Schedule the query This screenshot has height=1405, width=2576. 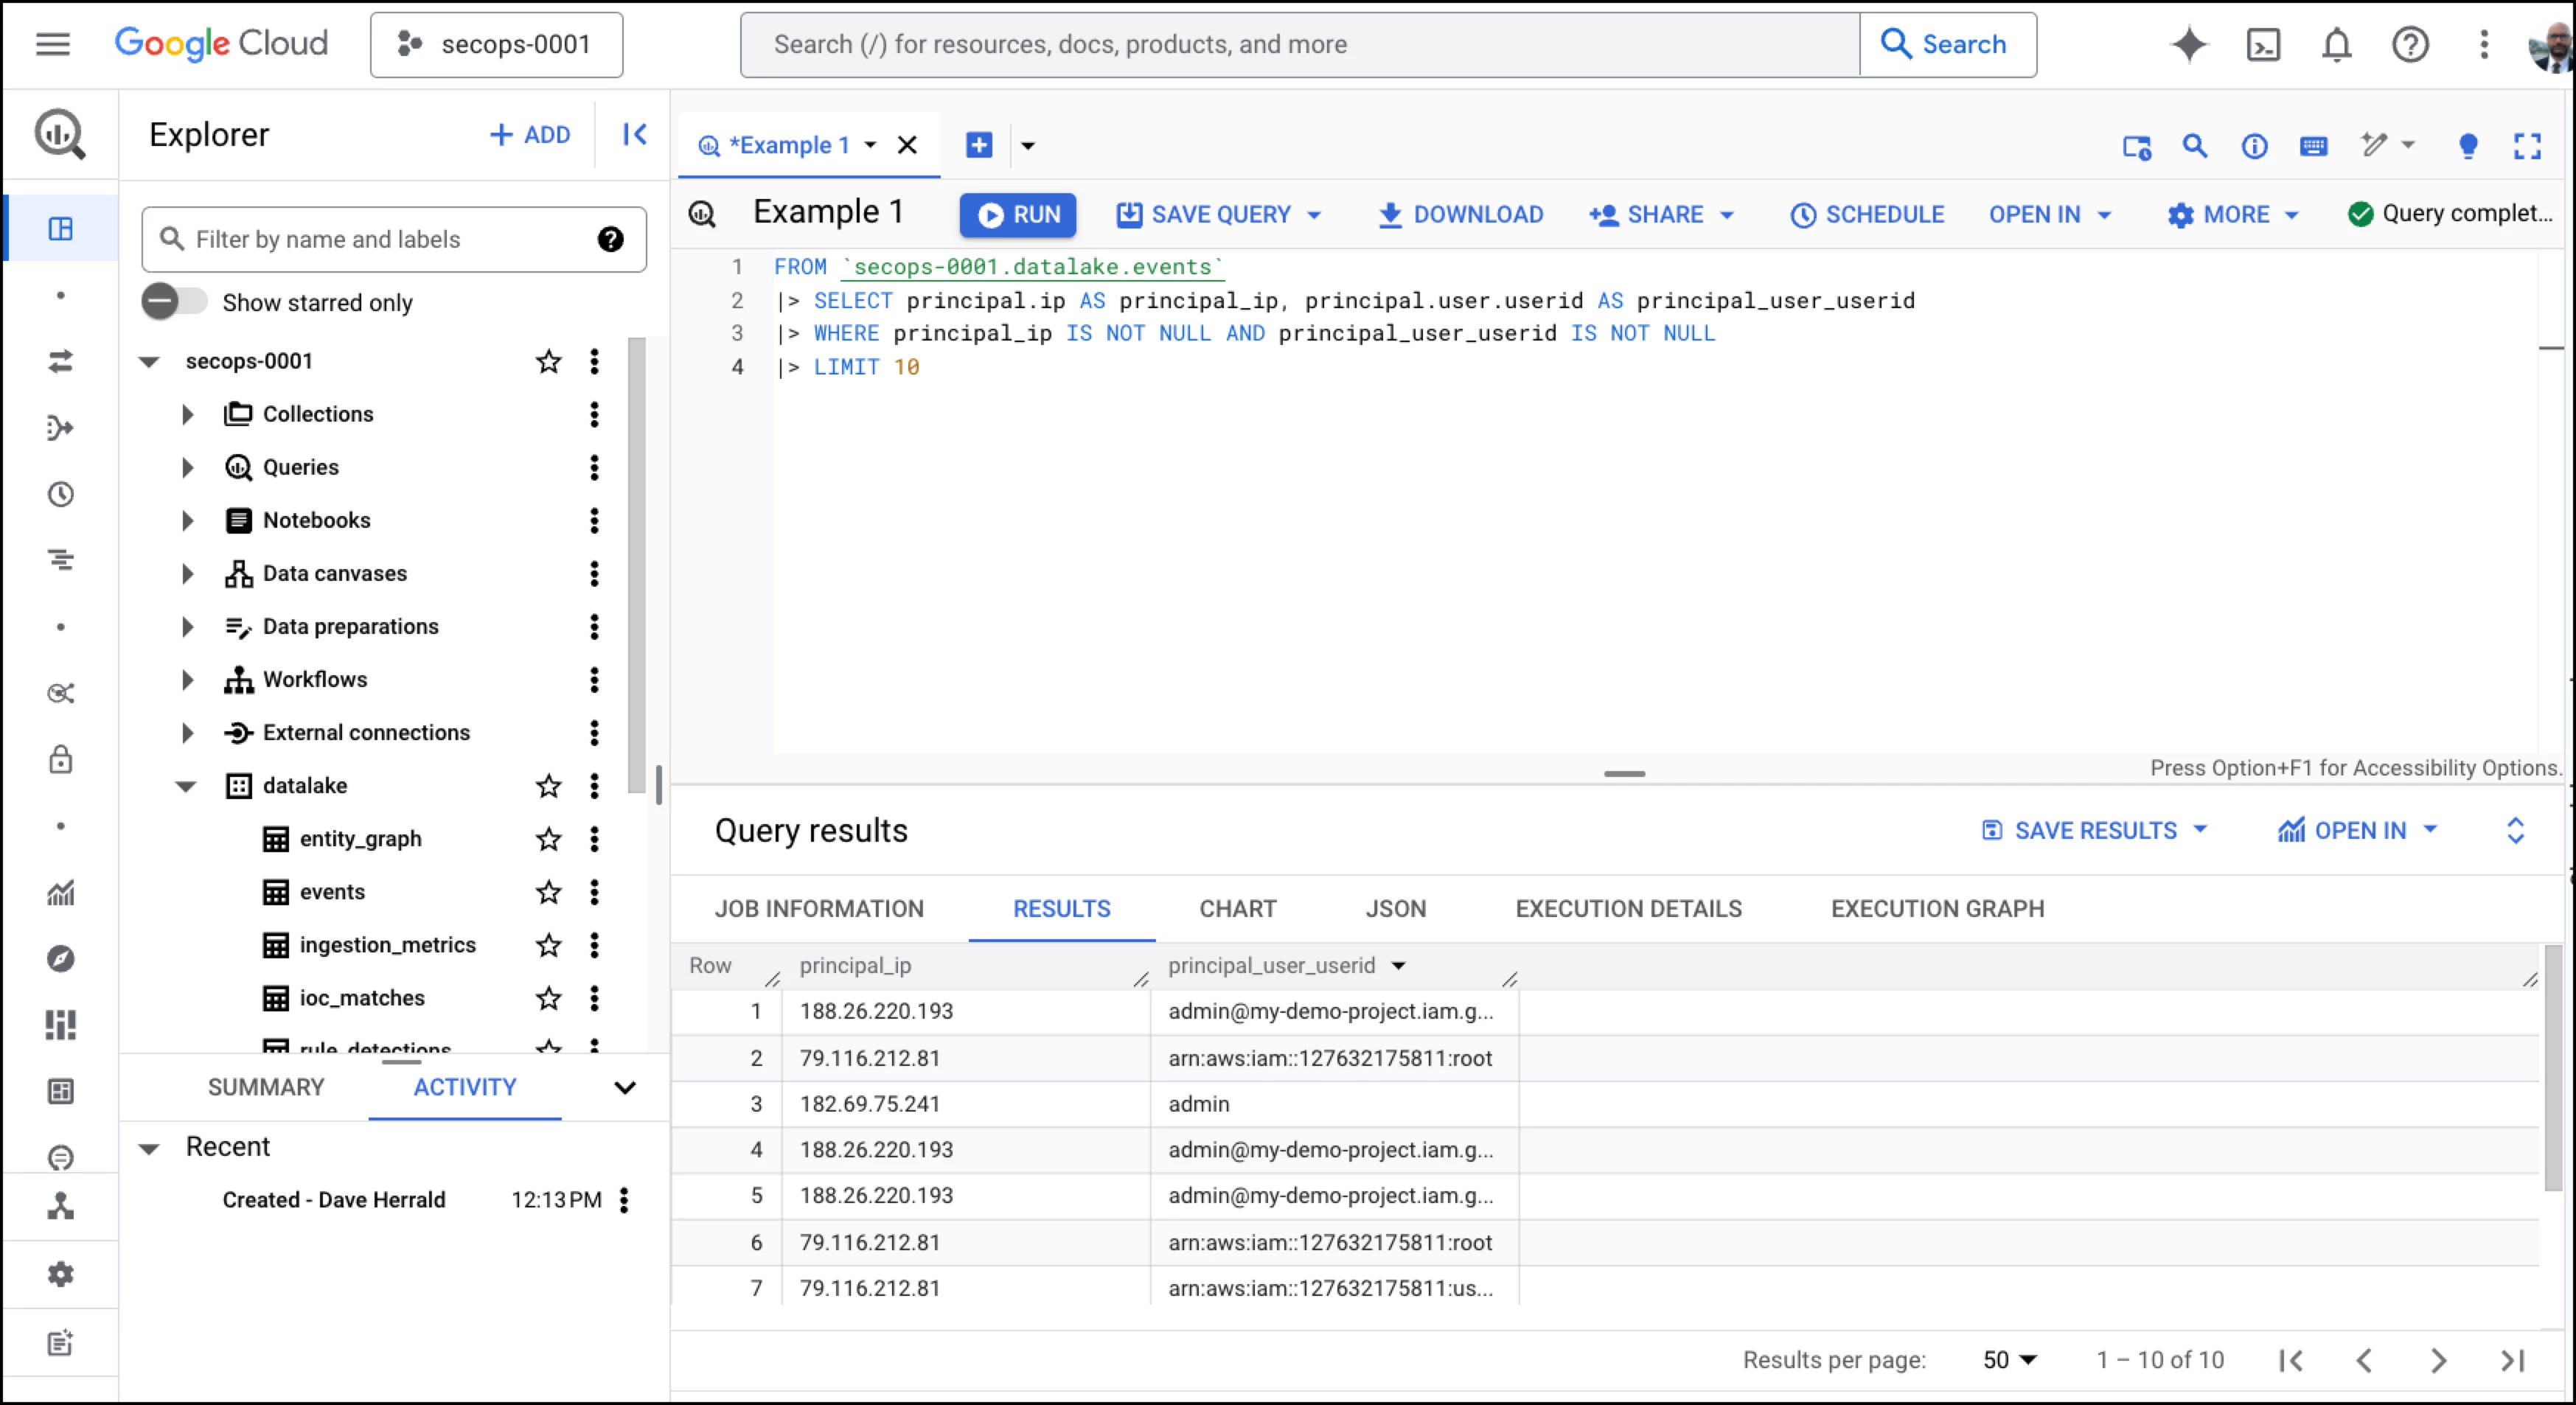1866,214
